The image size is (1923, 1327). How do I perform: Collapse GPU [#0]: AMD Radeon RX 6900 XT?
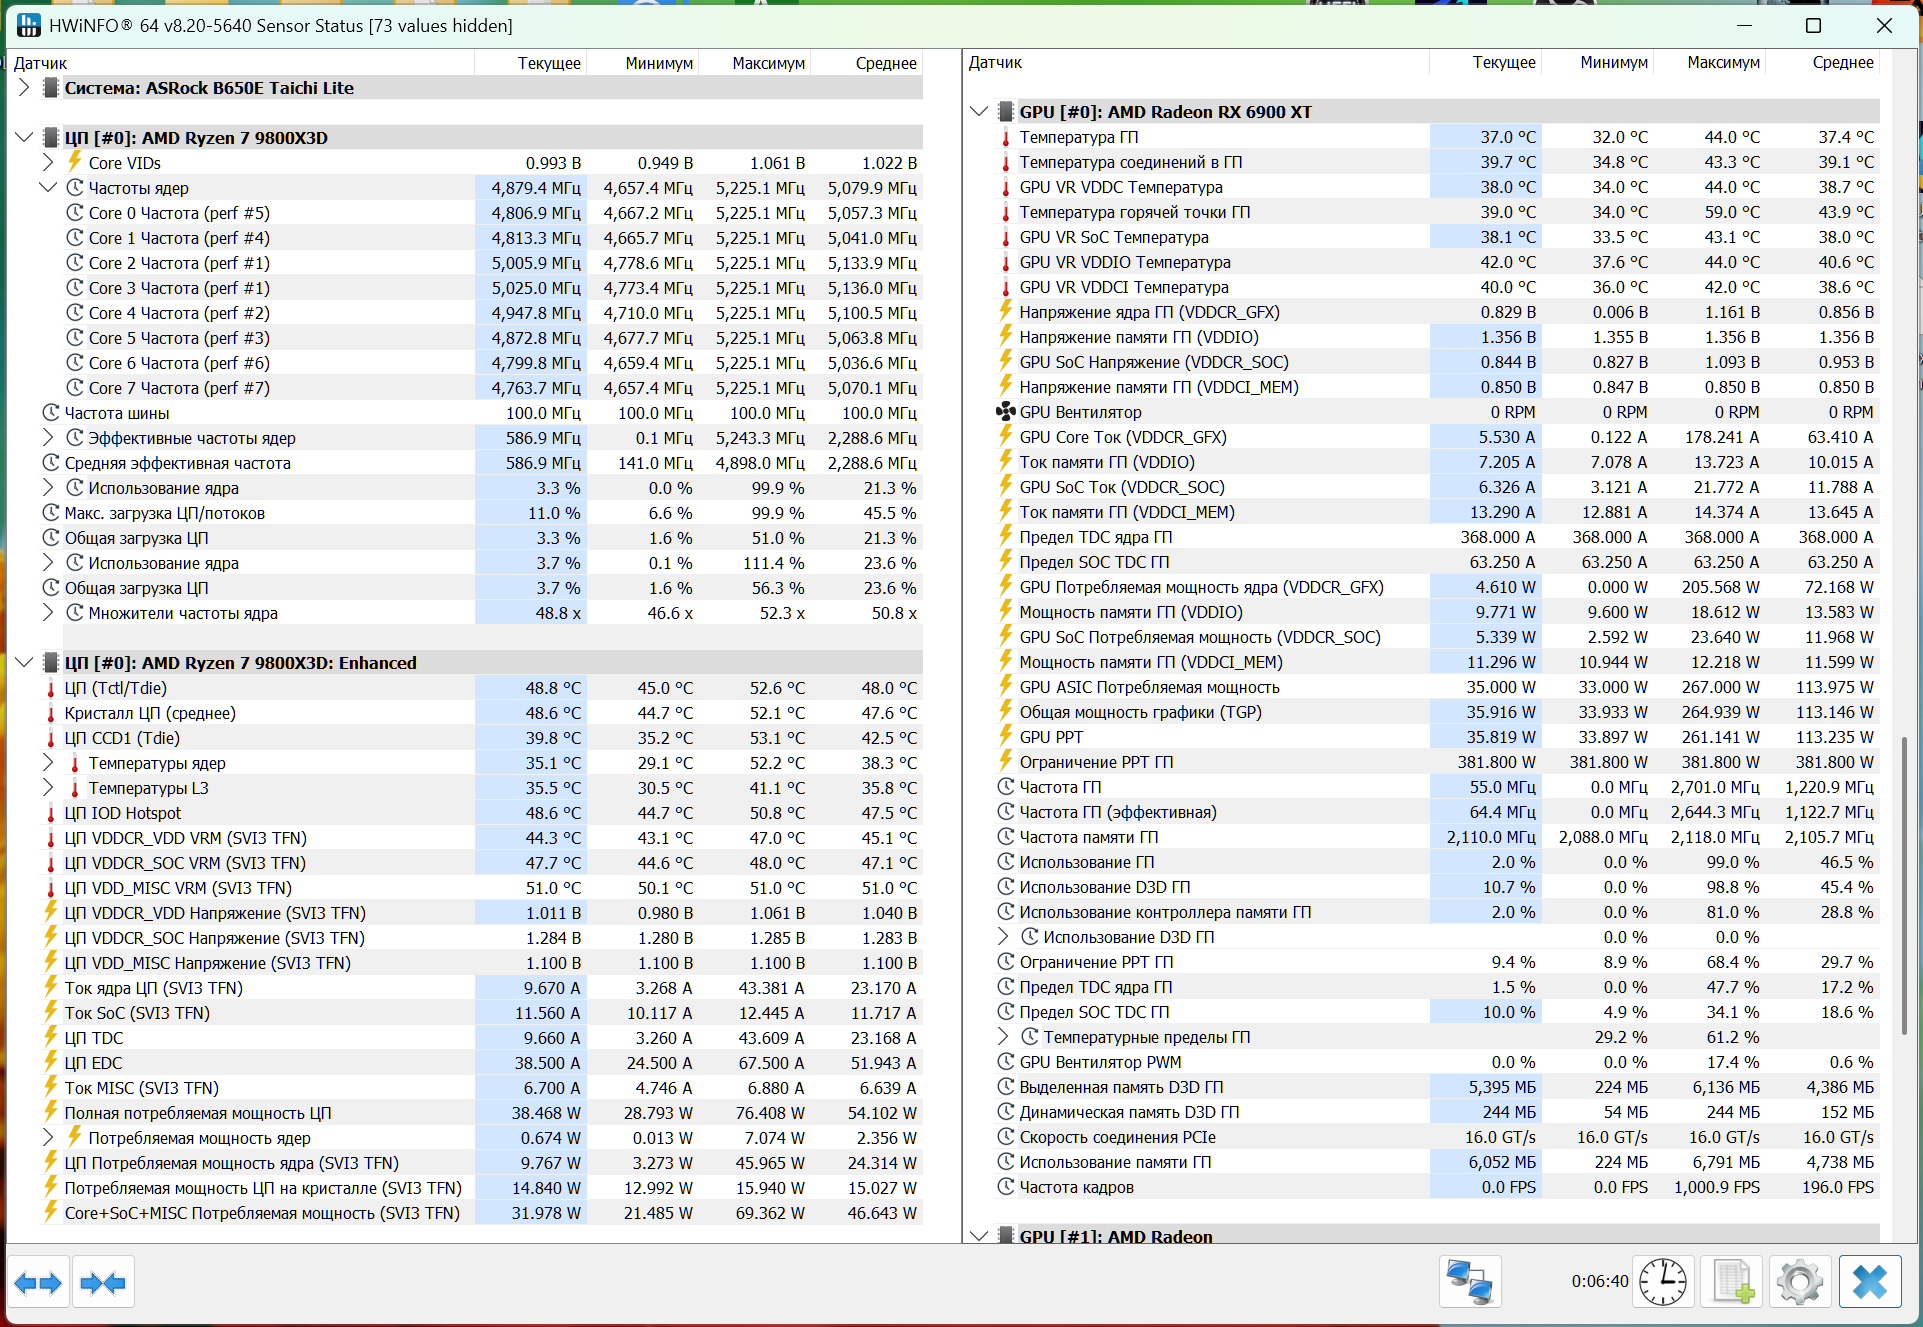(x=979, y=112)
